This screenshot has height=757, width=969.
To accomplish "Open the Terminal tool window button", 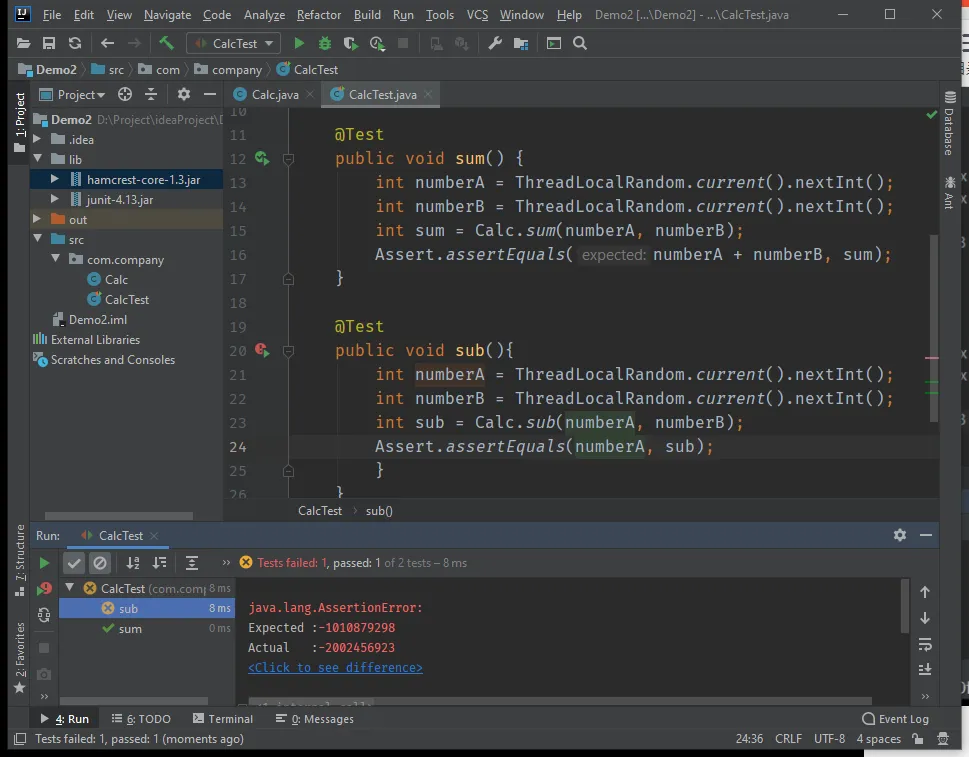I will click(x=222, y=718).
